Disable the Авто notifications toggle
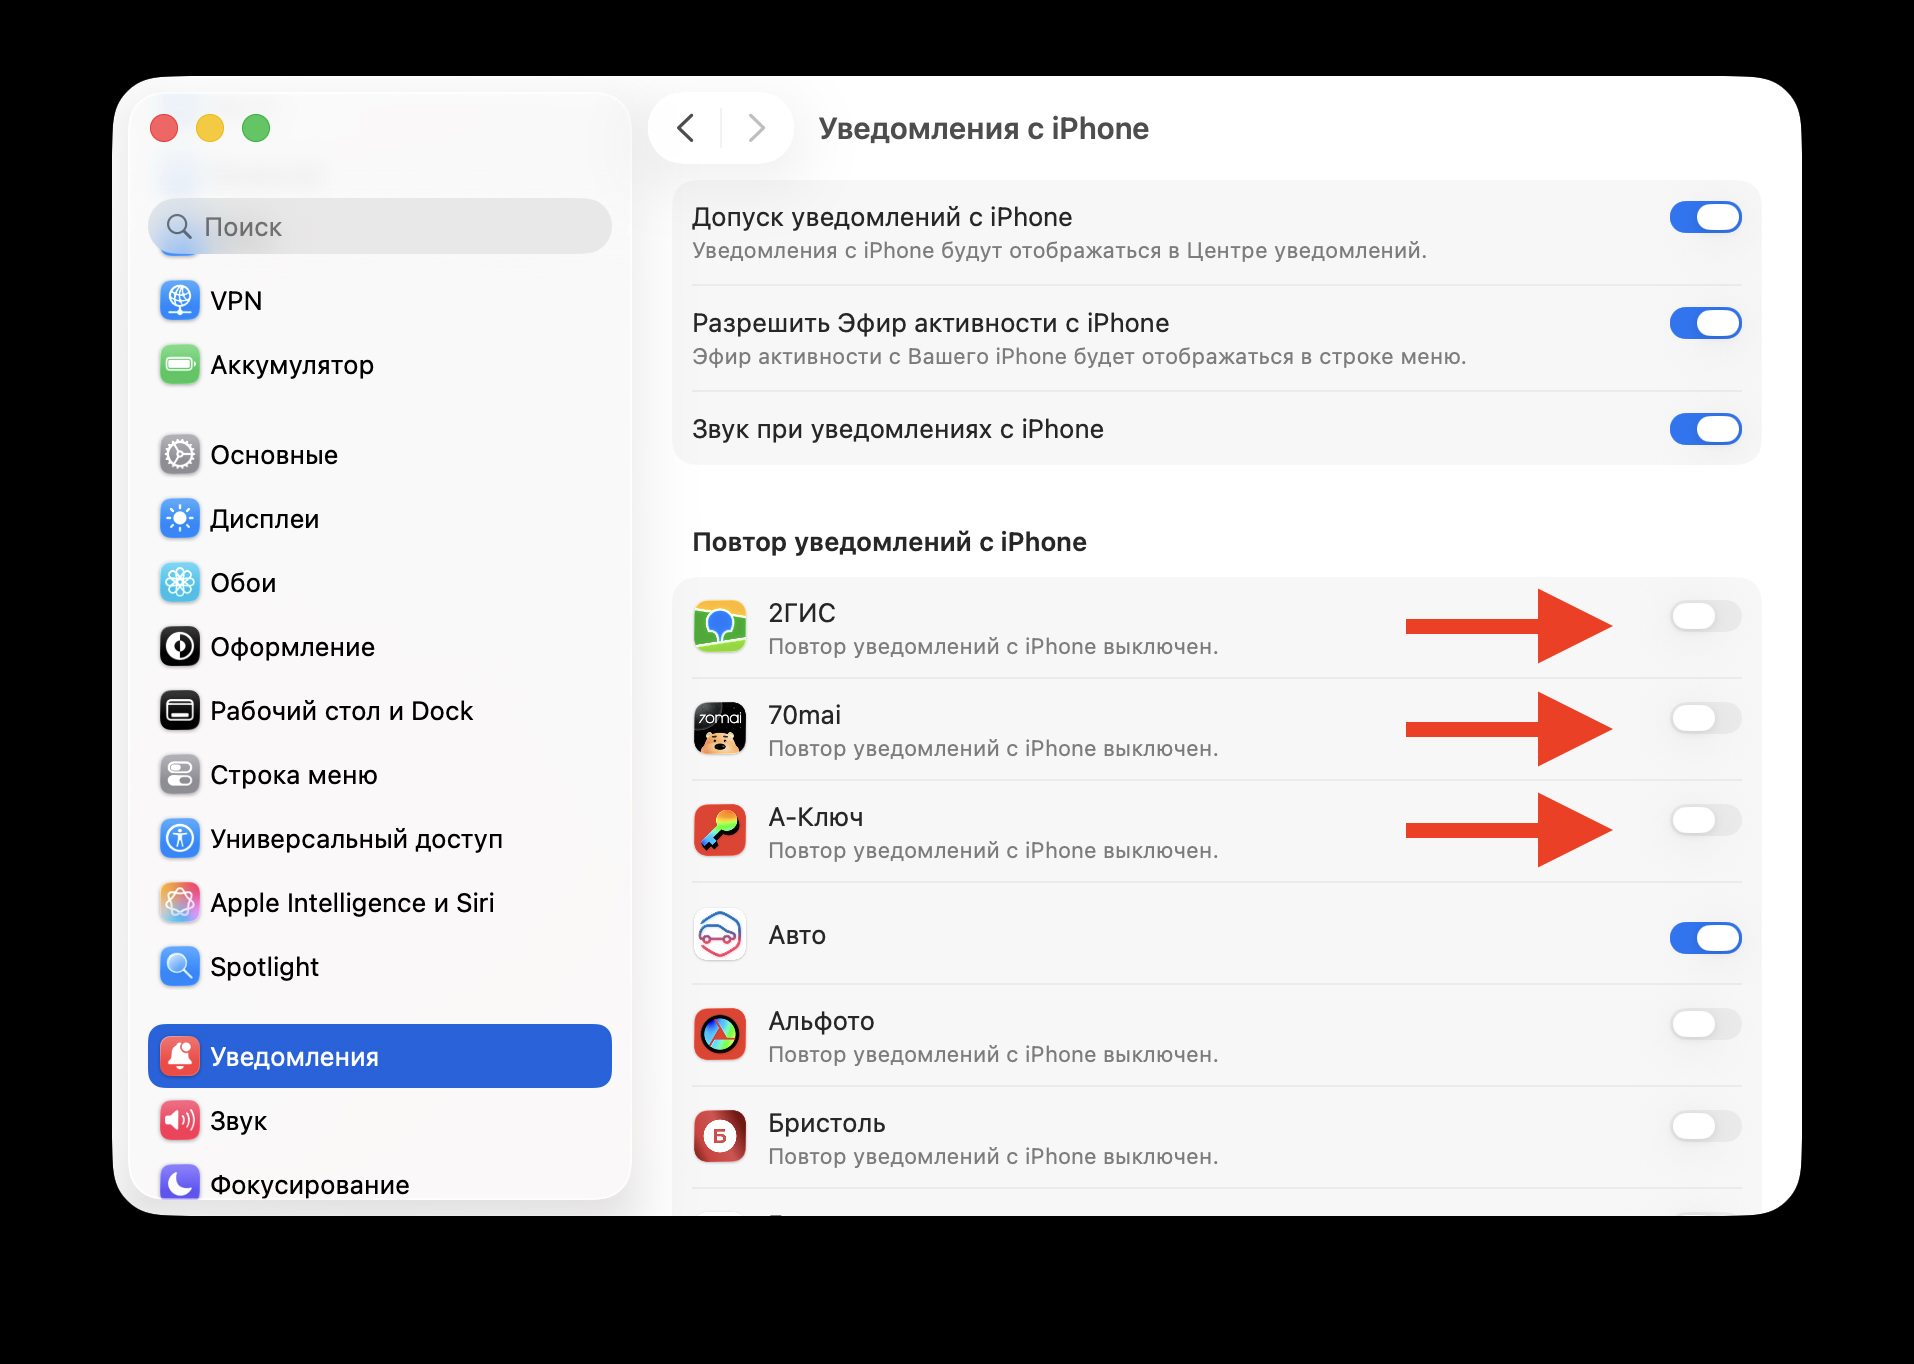Viewport: 1914px width, 1364px height. [1705, 937]
